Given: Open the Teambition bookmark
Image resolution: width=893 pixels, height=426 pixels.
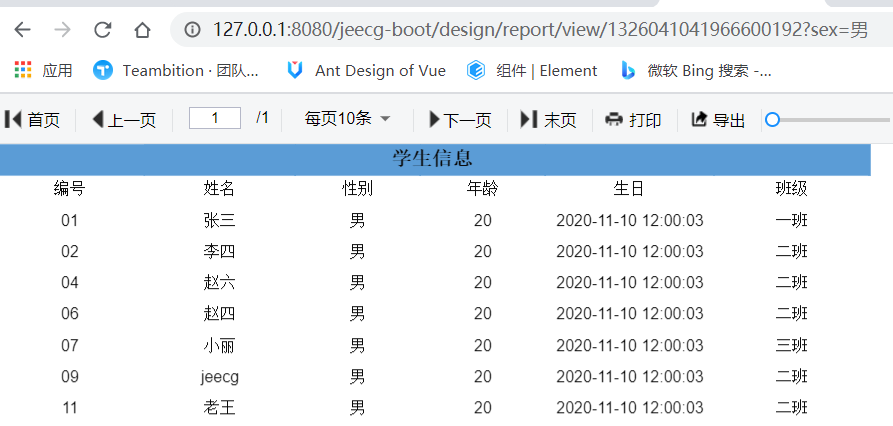Looking at the screenshot, I should click(x=176, y=71).
